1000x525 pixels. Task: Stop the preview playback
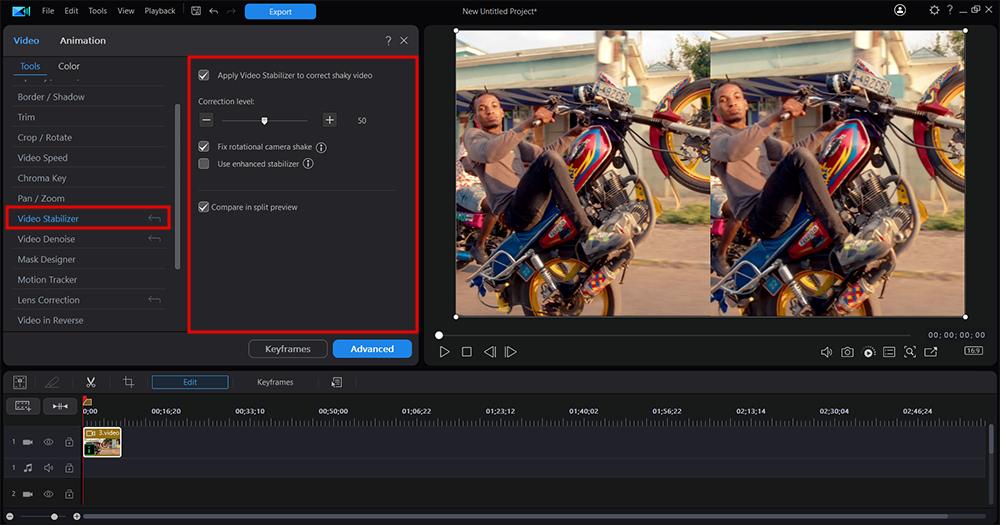467,352
